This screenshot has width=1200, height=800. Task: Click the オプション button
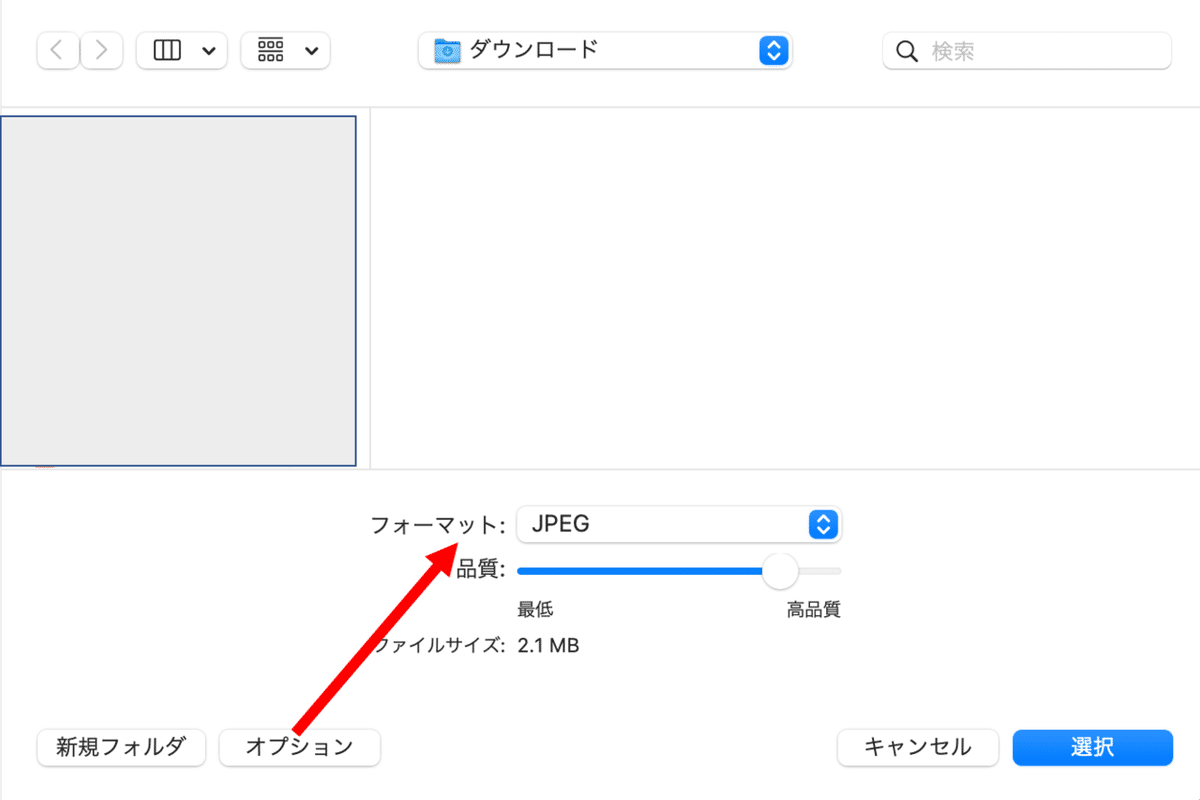click(x=299, y=746)
